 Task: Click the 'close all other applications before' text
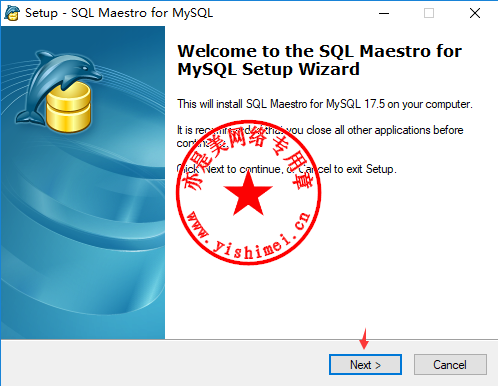tap(385, 130)
